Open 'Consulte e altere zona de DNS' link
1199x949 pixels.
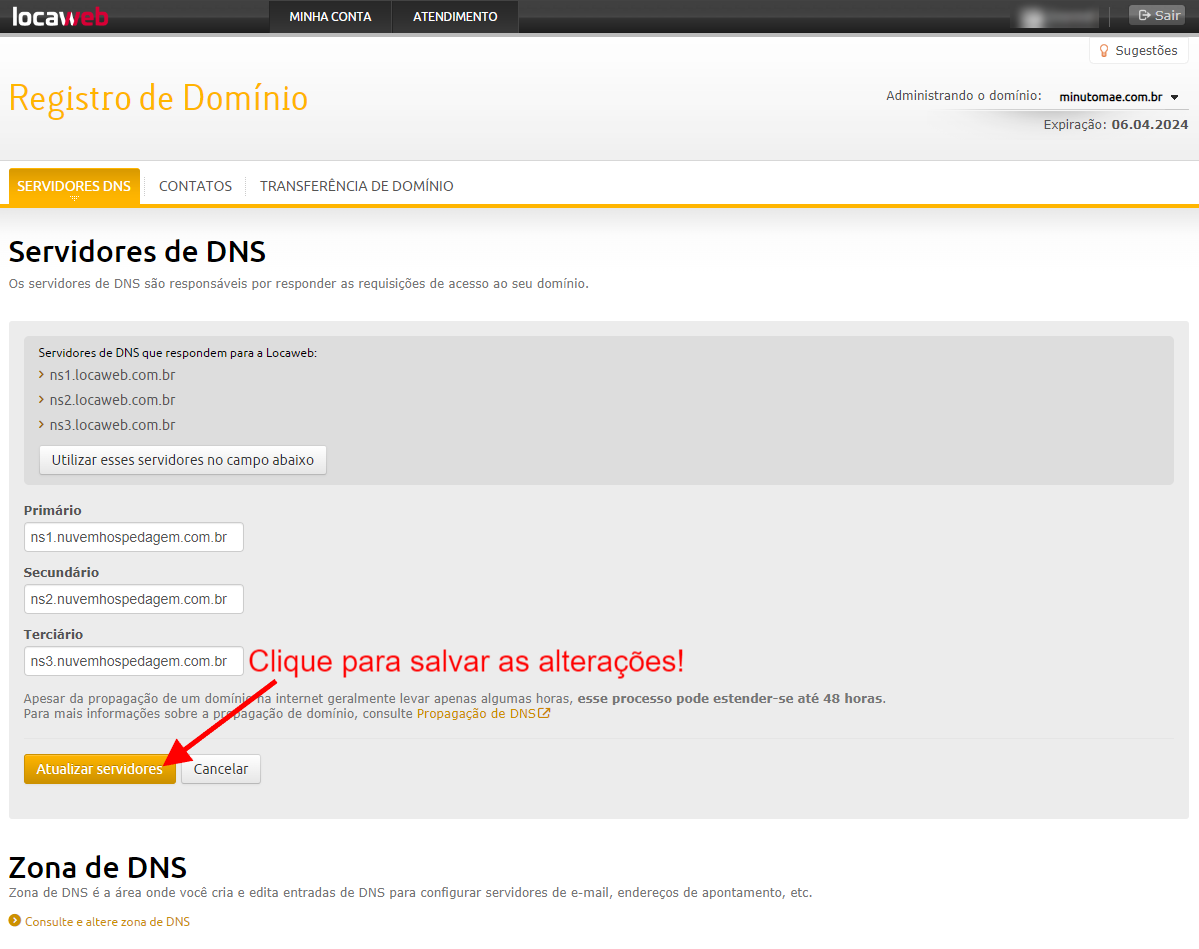coord(107,921)
